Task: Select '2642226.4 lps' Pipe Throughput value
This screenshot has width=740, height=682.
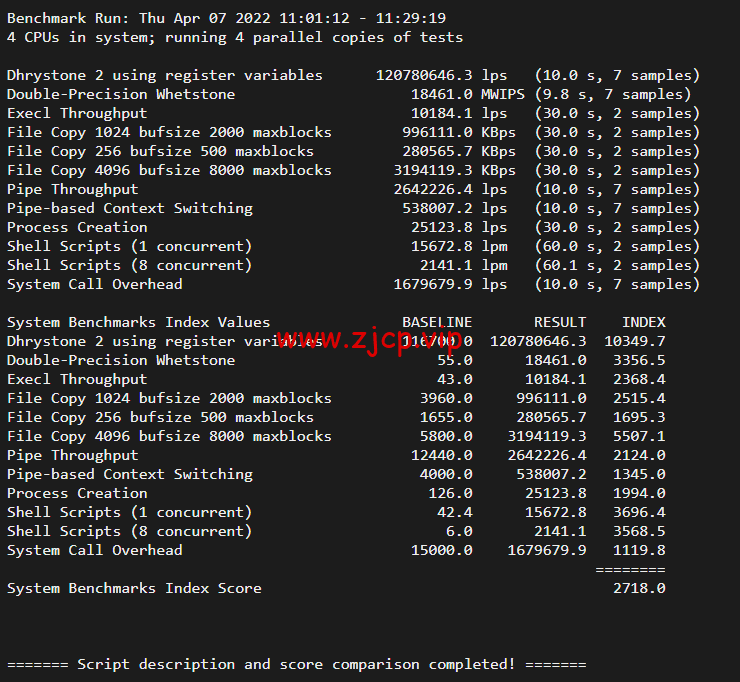Action: tap(450, 190)
